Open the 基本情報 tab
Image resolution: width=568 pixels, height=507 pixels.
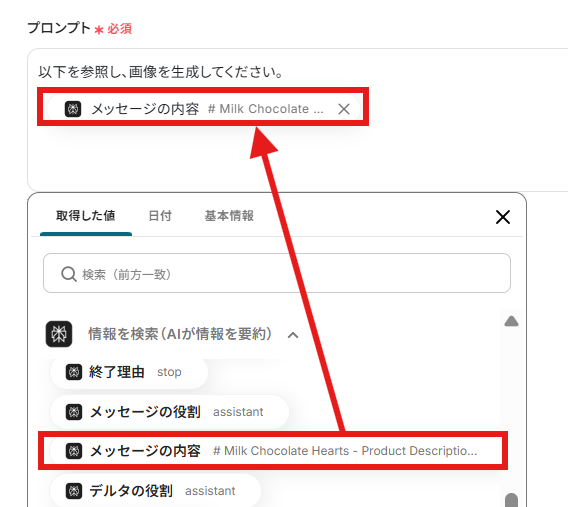pyautogui.click(x=229, y=216)
